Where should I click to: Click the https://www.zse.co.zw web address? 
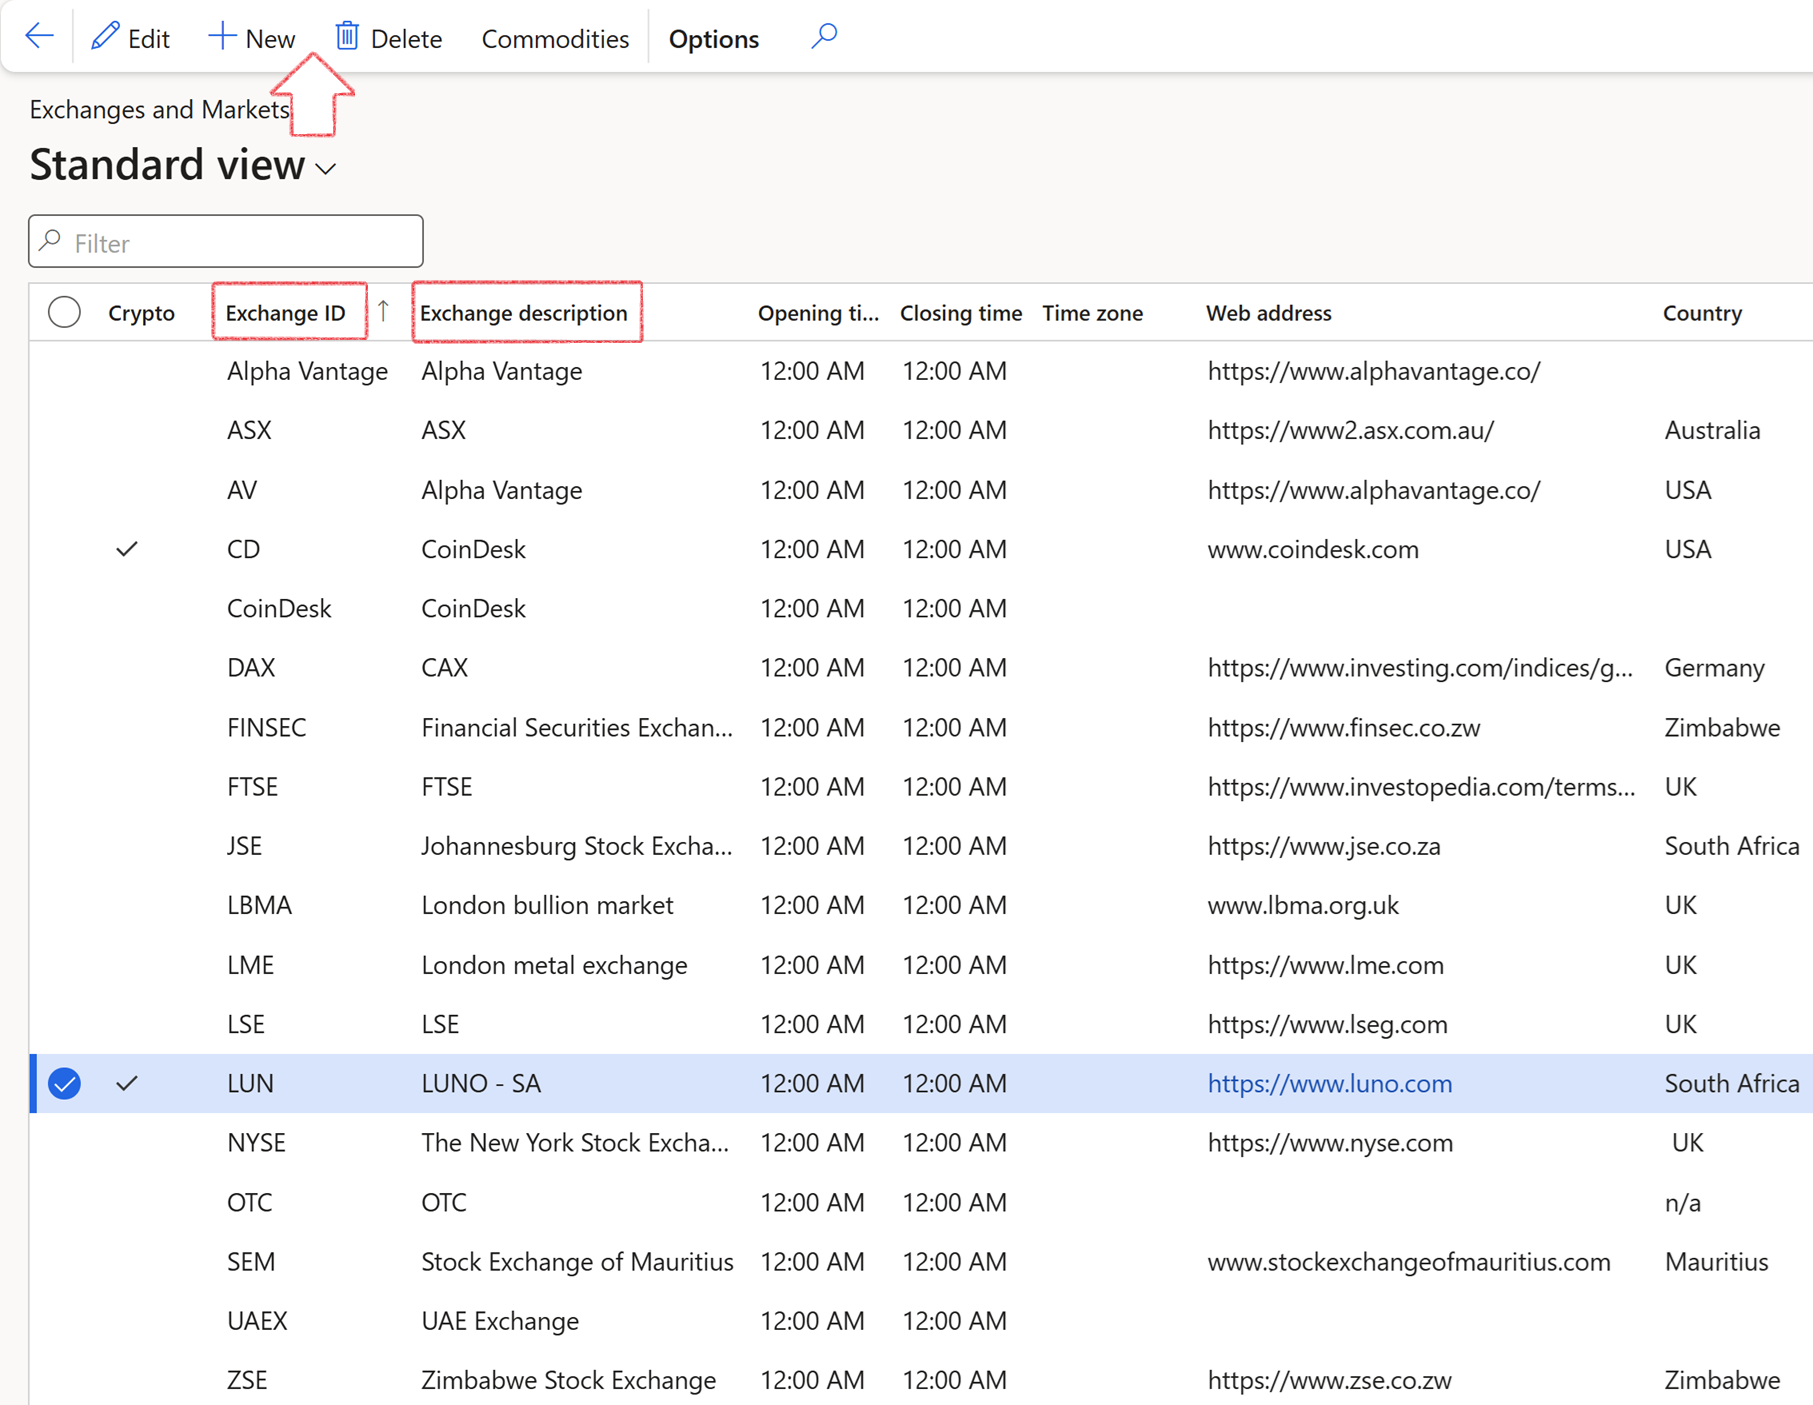tap(1329, 1380)
